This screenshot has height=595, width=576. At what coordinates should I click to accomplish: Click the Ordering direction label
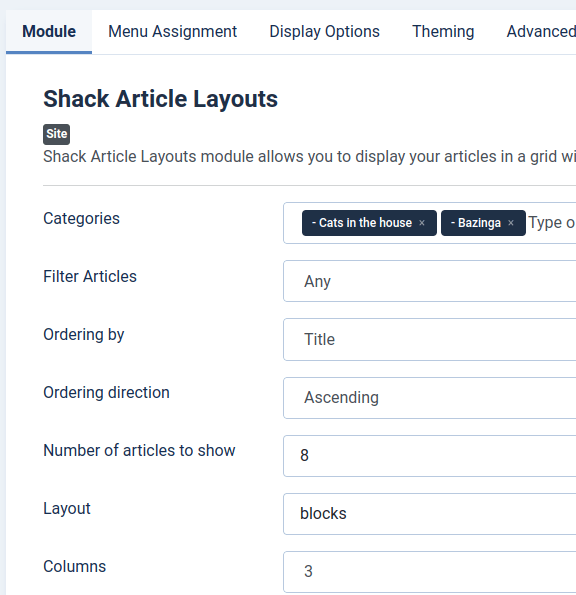coord(106,393)
